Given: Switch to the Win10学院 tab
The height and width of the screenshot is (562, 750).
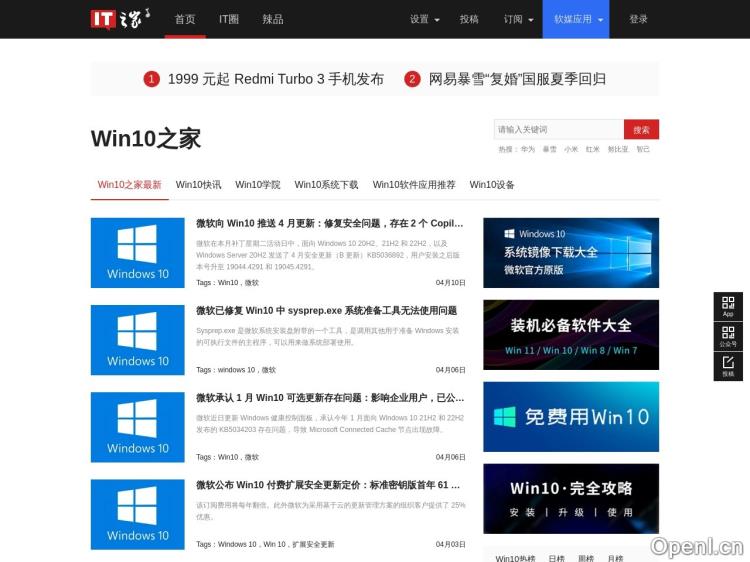Looking at the screenshot, I should pos(258,185).
